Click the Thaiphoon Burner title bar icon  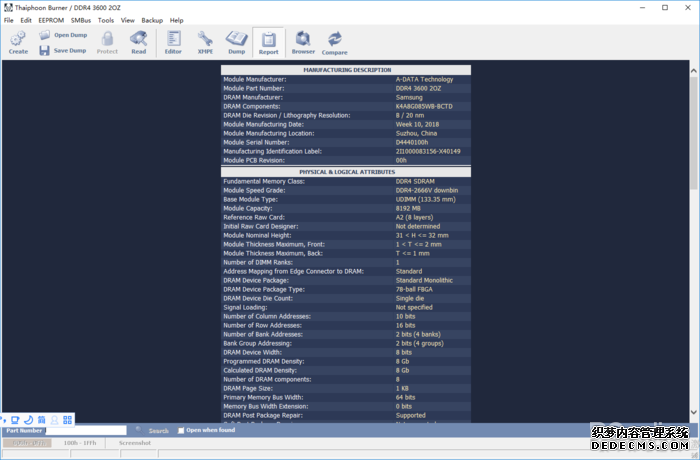pyautogui.click(x=8, y=8)
